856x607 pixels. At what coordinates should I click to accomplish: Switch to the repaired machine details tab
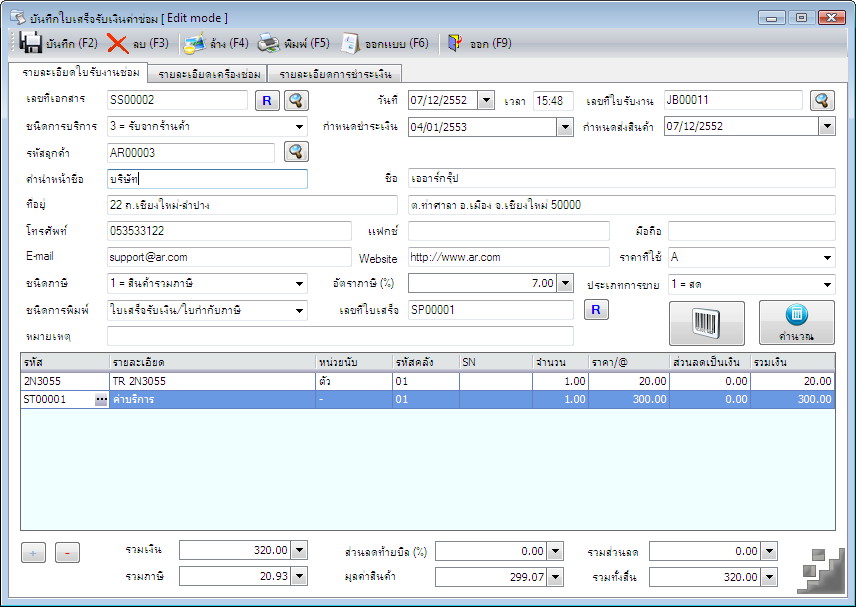click(x=209, y=74)
